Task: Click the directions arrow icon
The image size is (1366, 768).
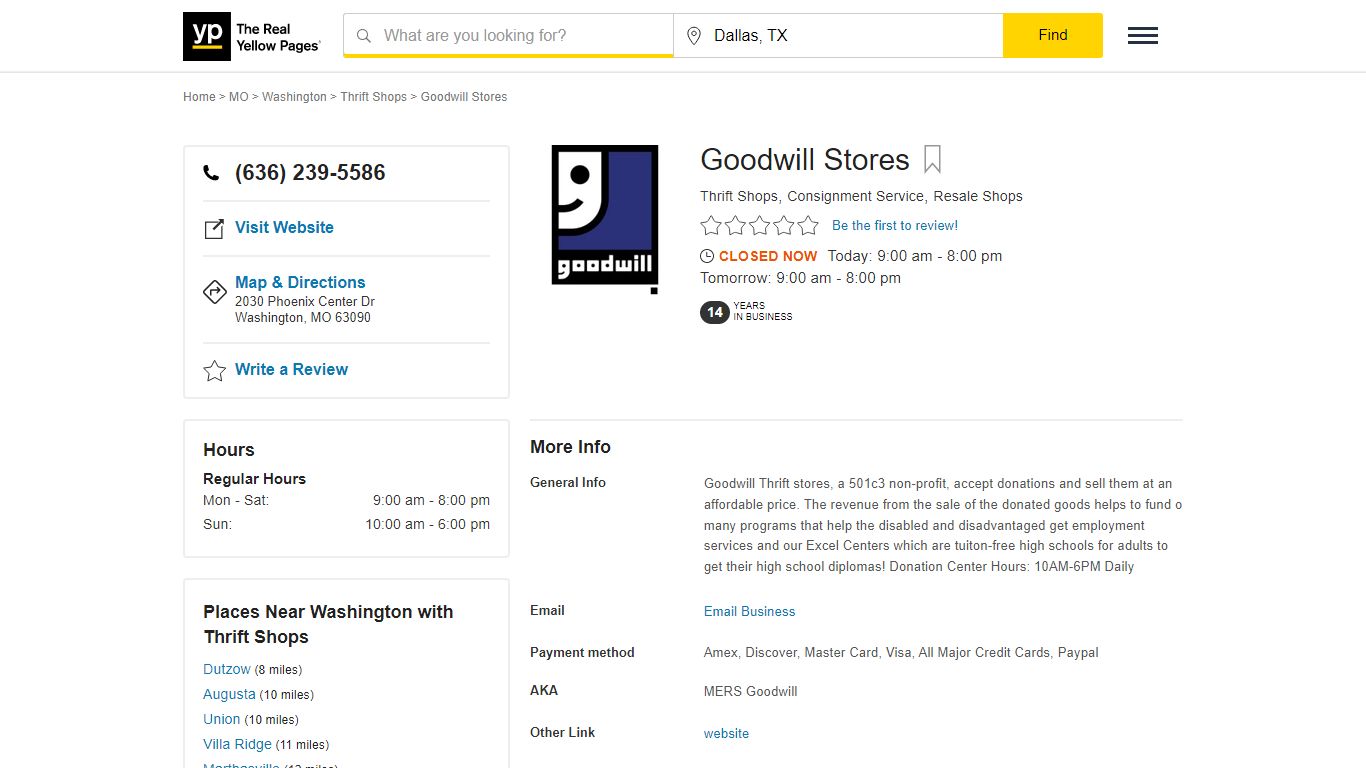Action: tap(214, 291)
